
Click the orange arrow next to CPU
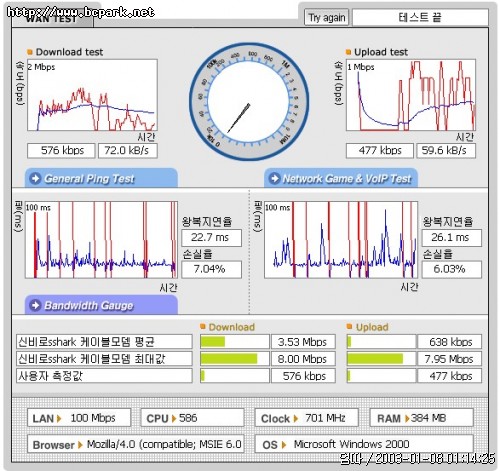coord(173,418)
